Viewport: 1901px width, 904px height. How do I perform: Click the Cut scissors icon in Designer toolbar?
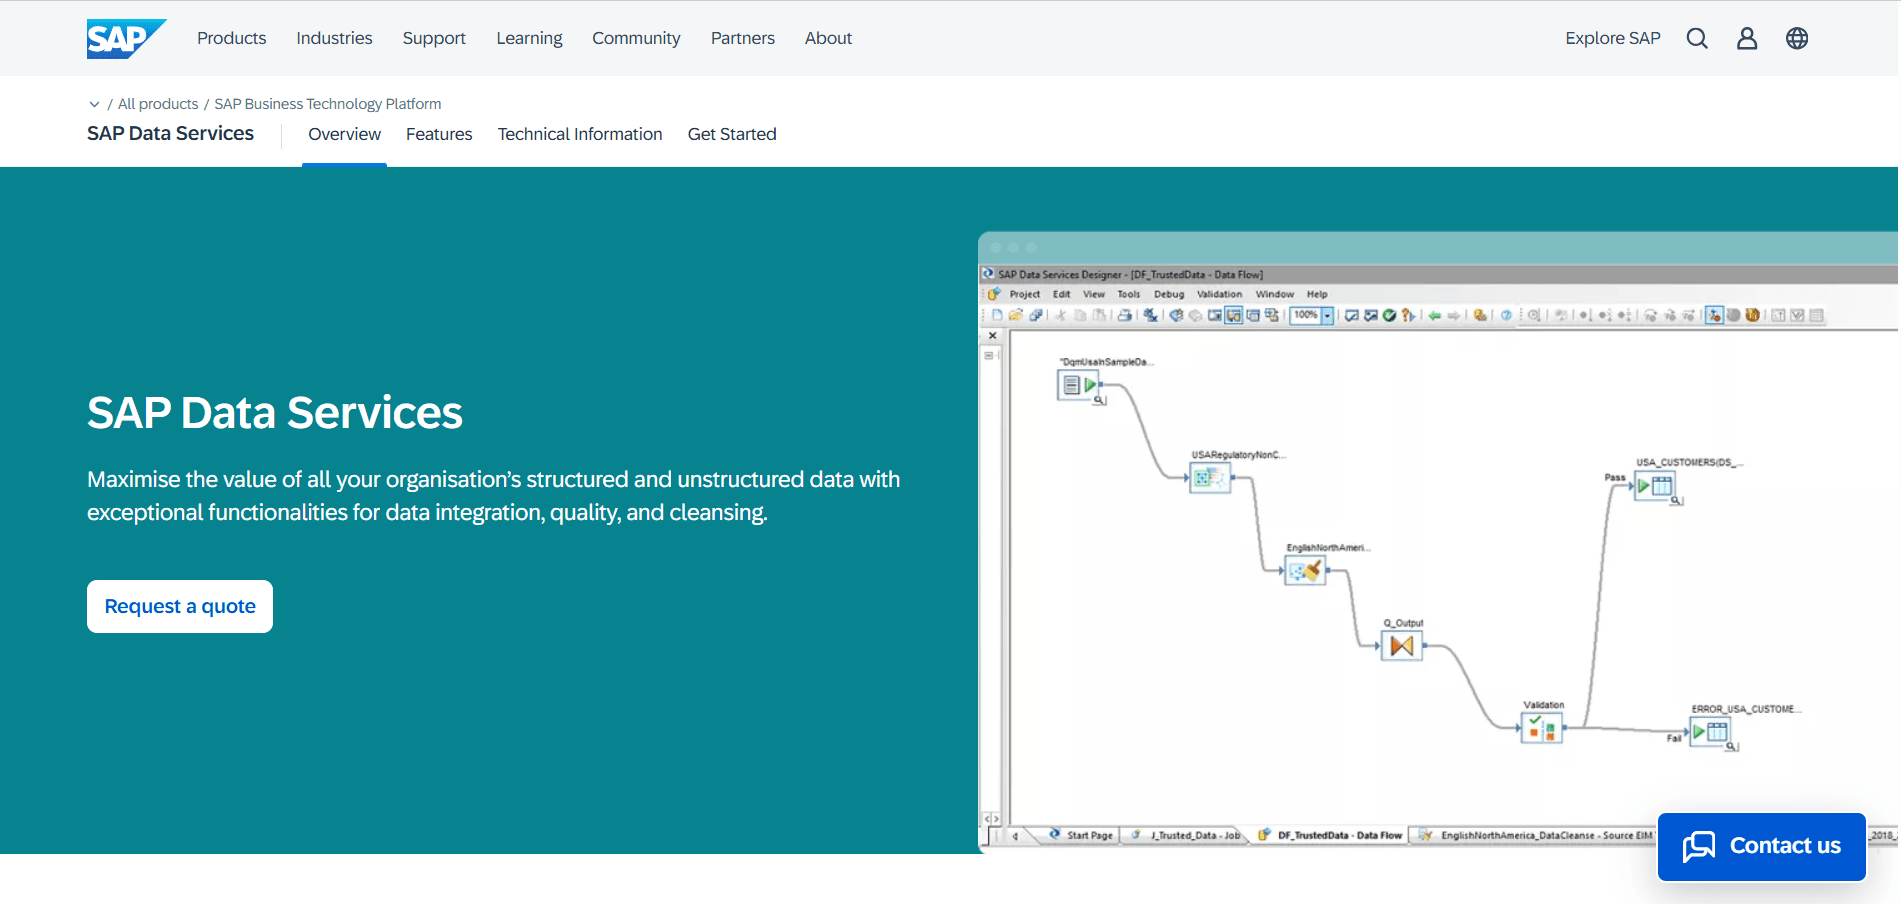(1061, 315)
